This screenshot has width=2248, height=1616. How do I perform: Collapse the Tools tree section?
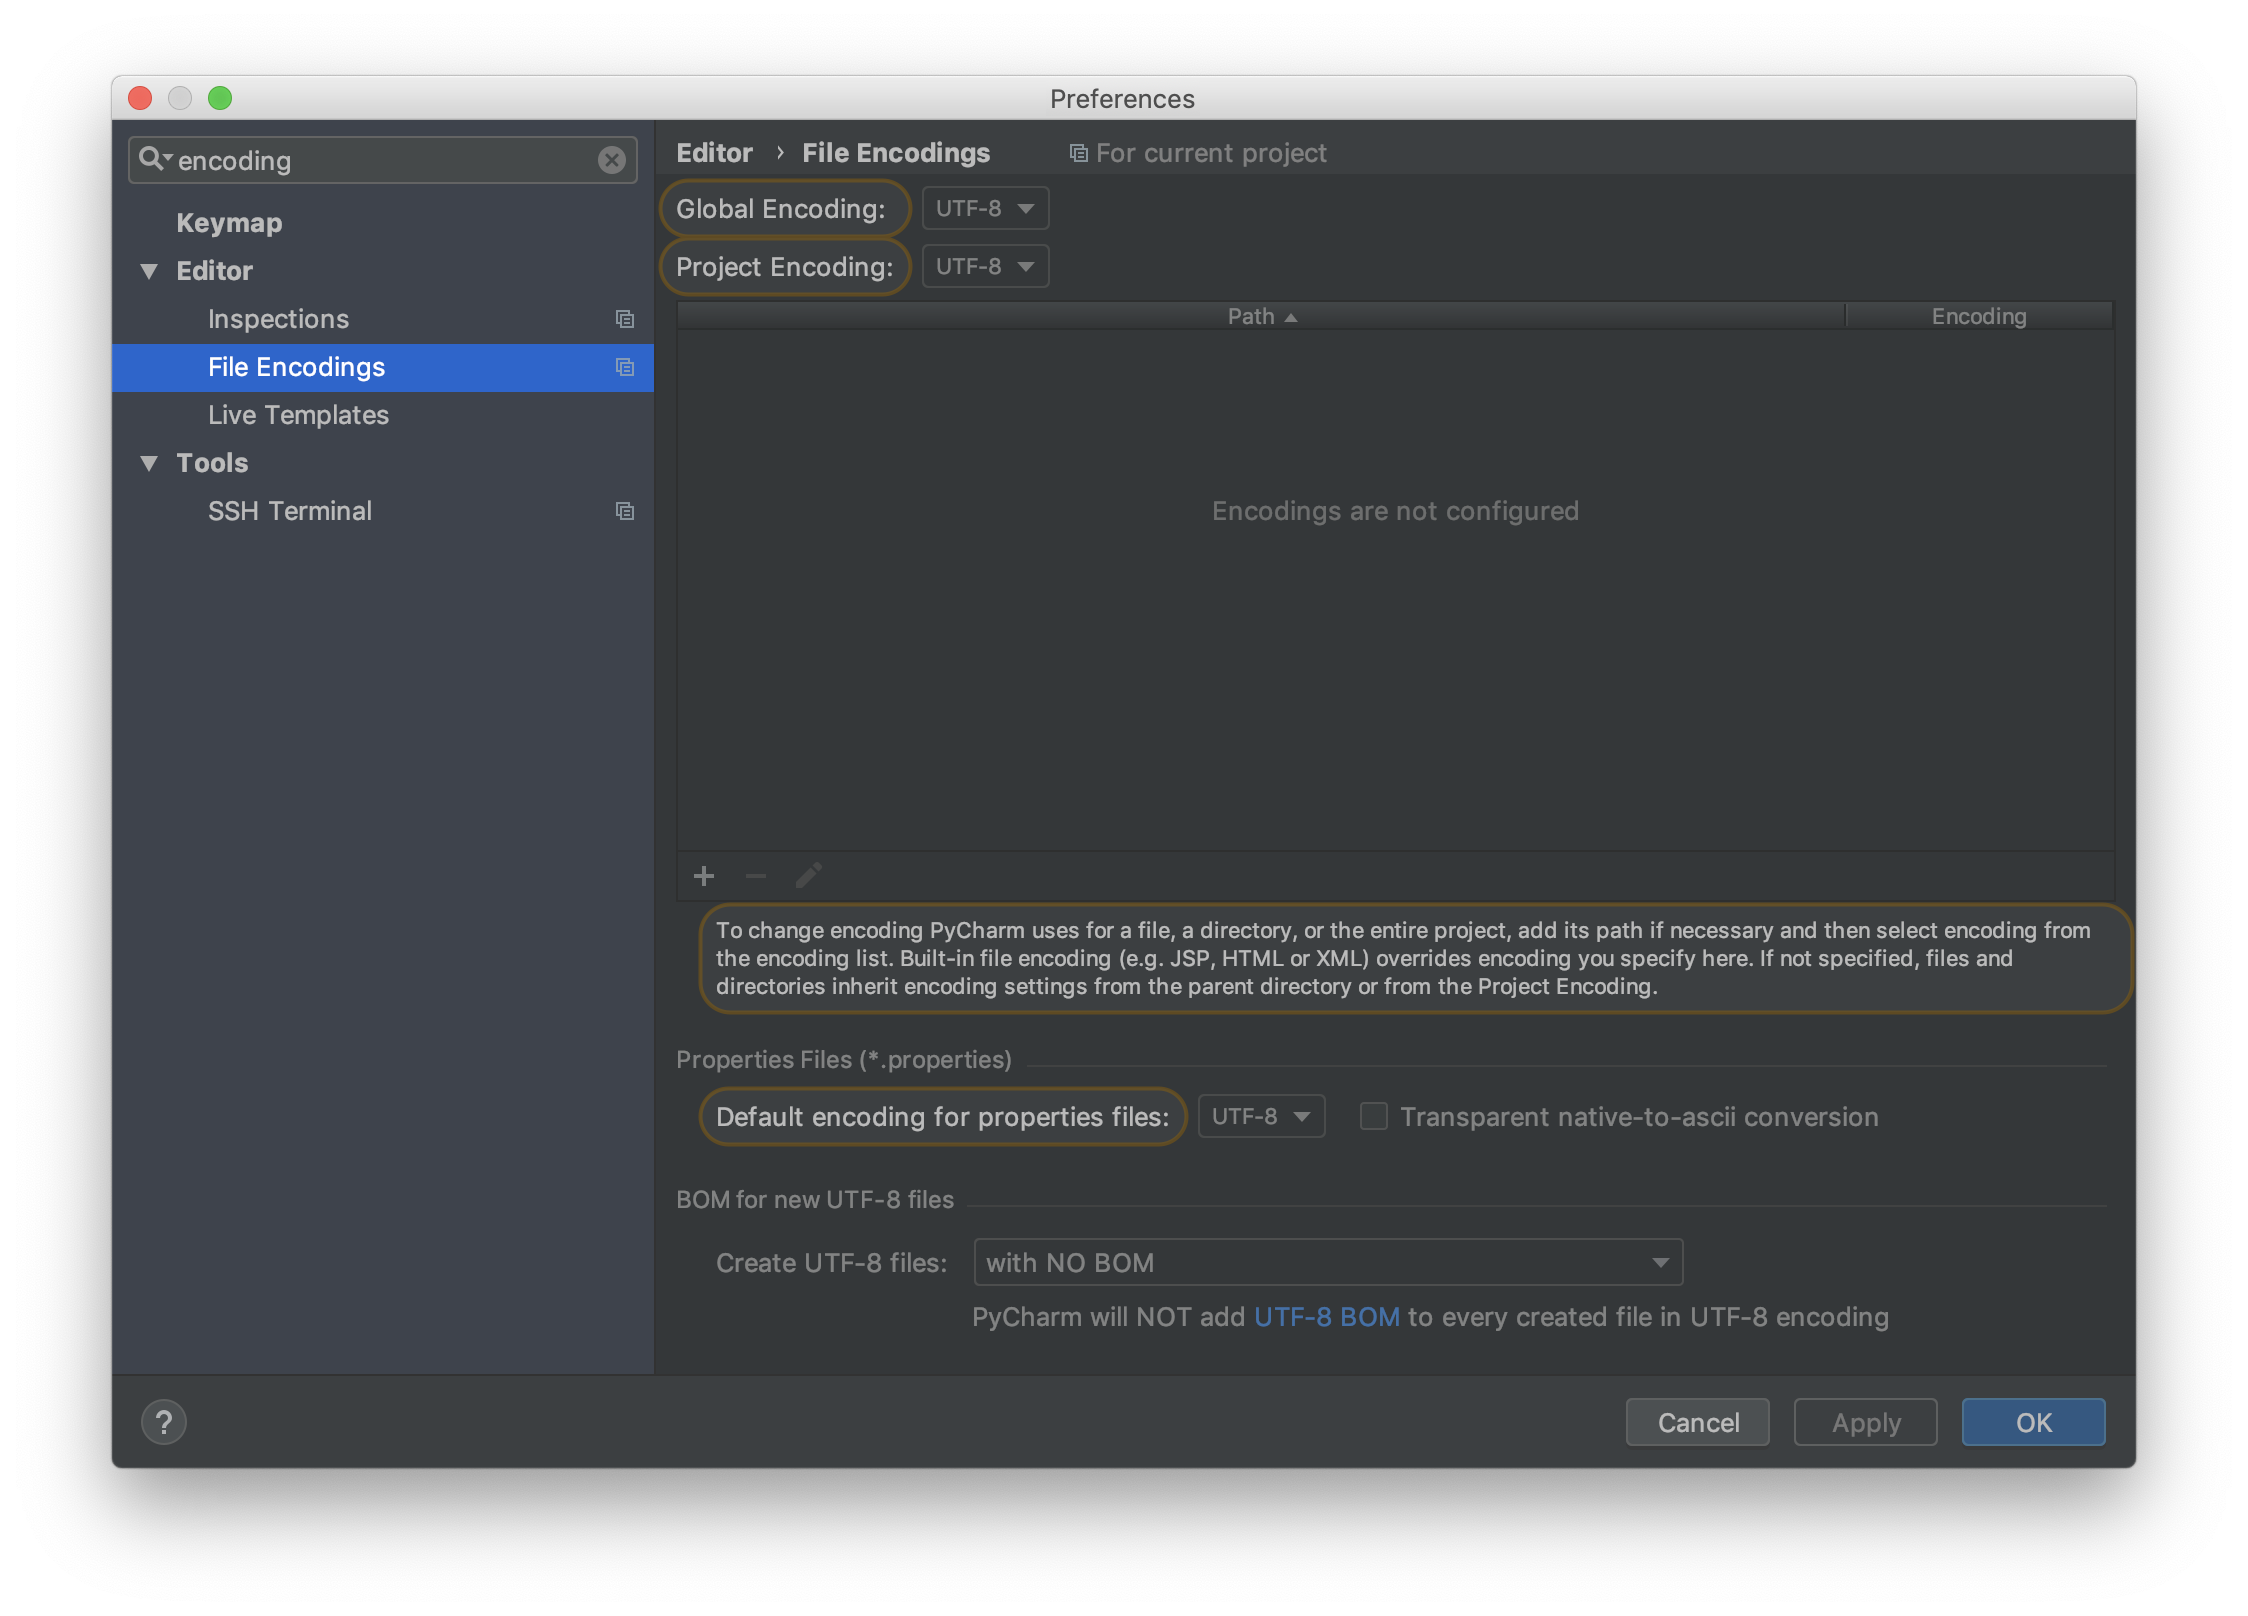150,463
